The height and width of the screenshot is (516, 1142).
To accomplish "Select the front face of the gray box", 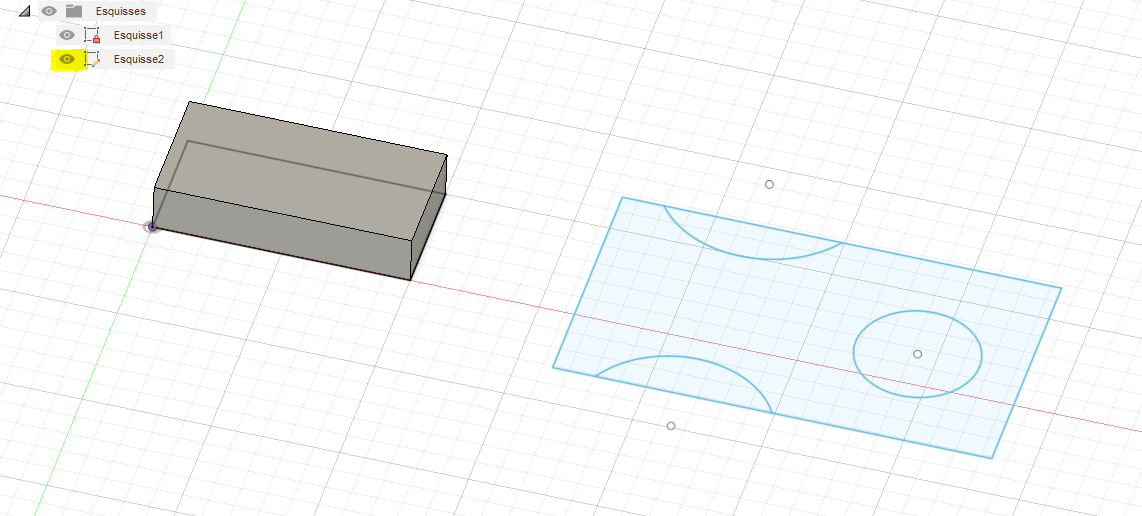I will [283, 235].
